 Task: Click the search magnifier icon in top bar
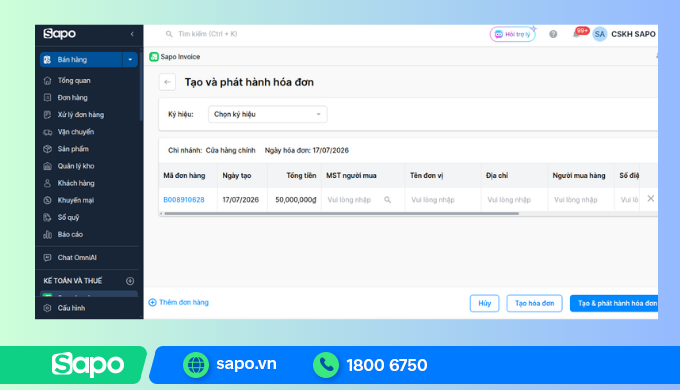tap(169, 34)
